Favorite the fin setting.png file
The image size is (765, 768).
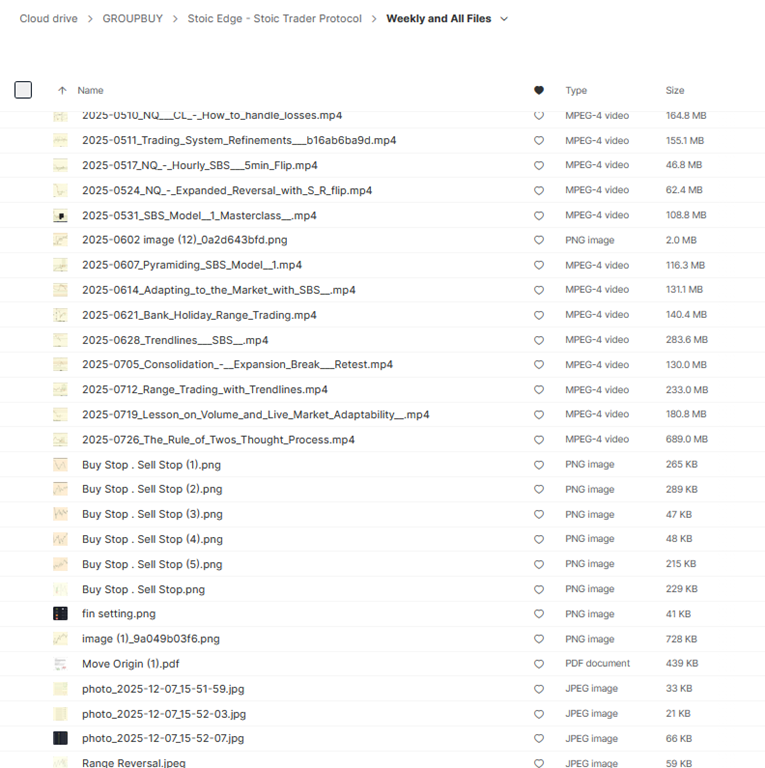coord(539,614)
